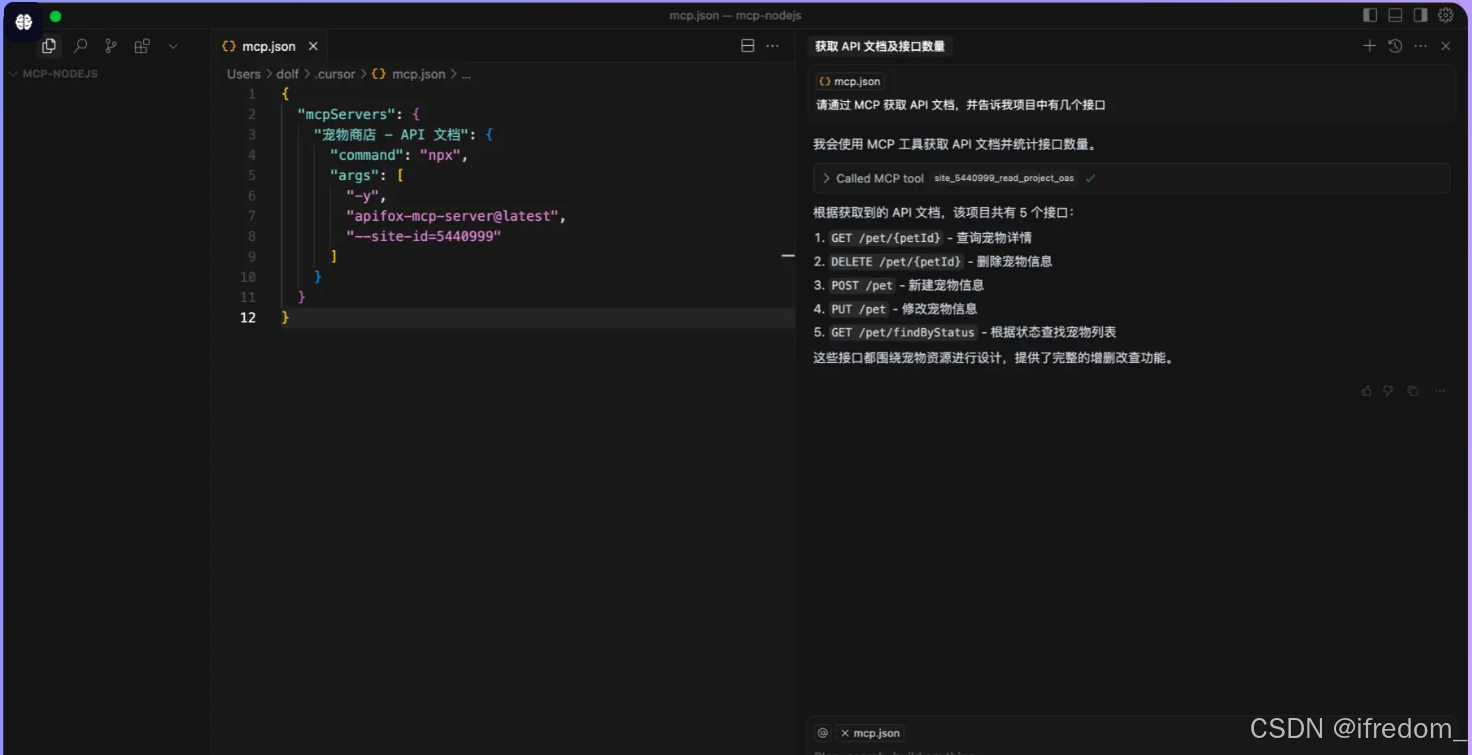Screen dimensions: 1472x755
Task: Remove mcp.json from chat context pill
Action: click(x=846, y=733)
